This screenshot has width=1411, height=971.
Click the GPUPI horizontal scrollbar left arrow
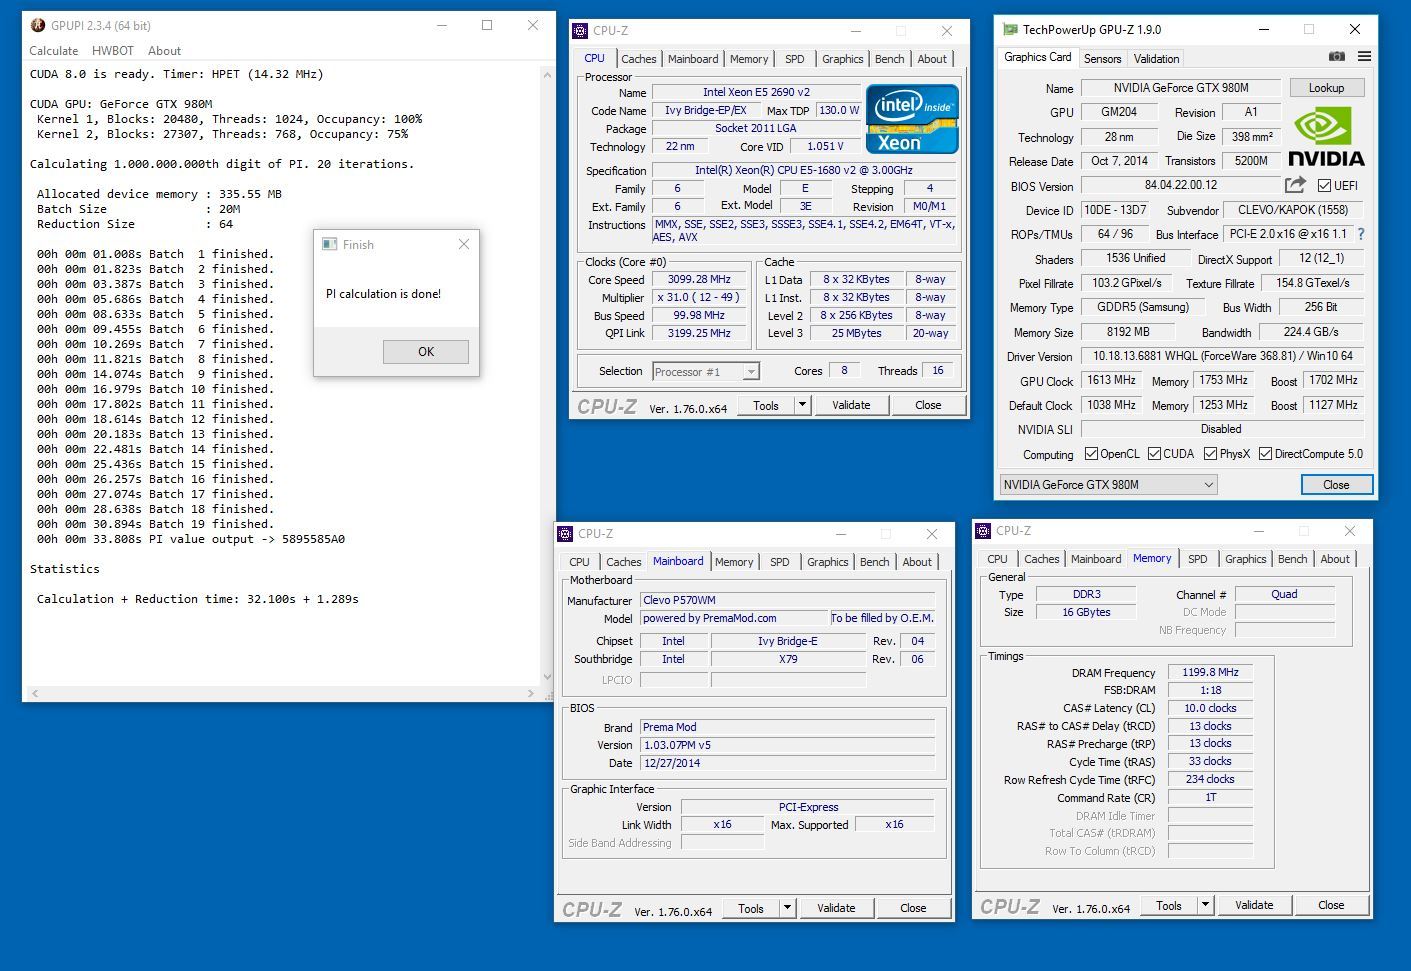coord(35,693)
